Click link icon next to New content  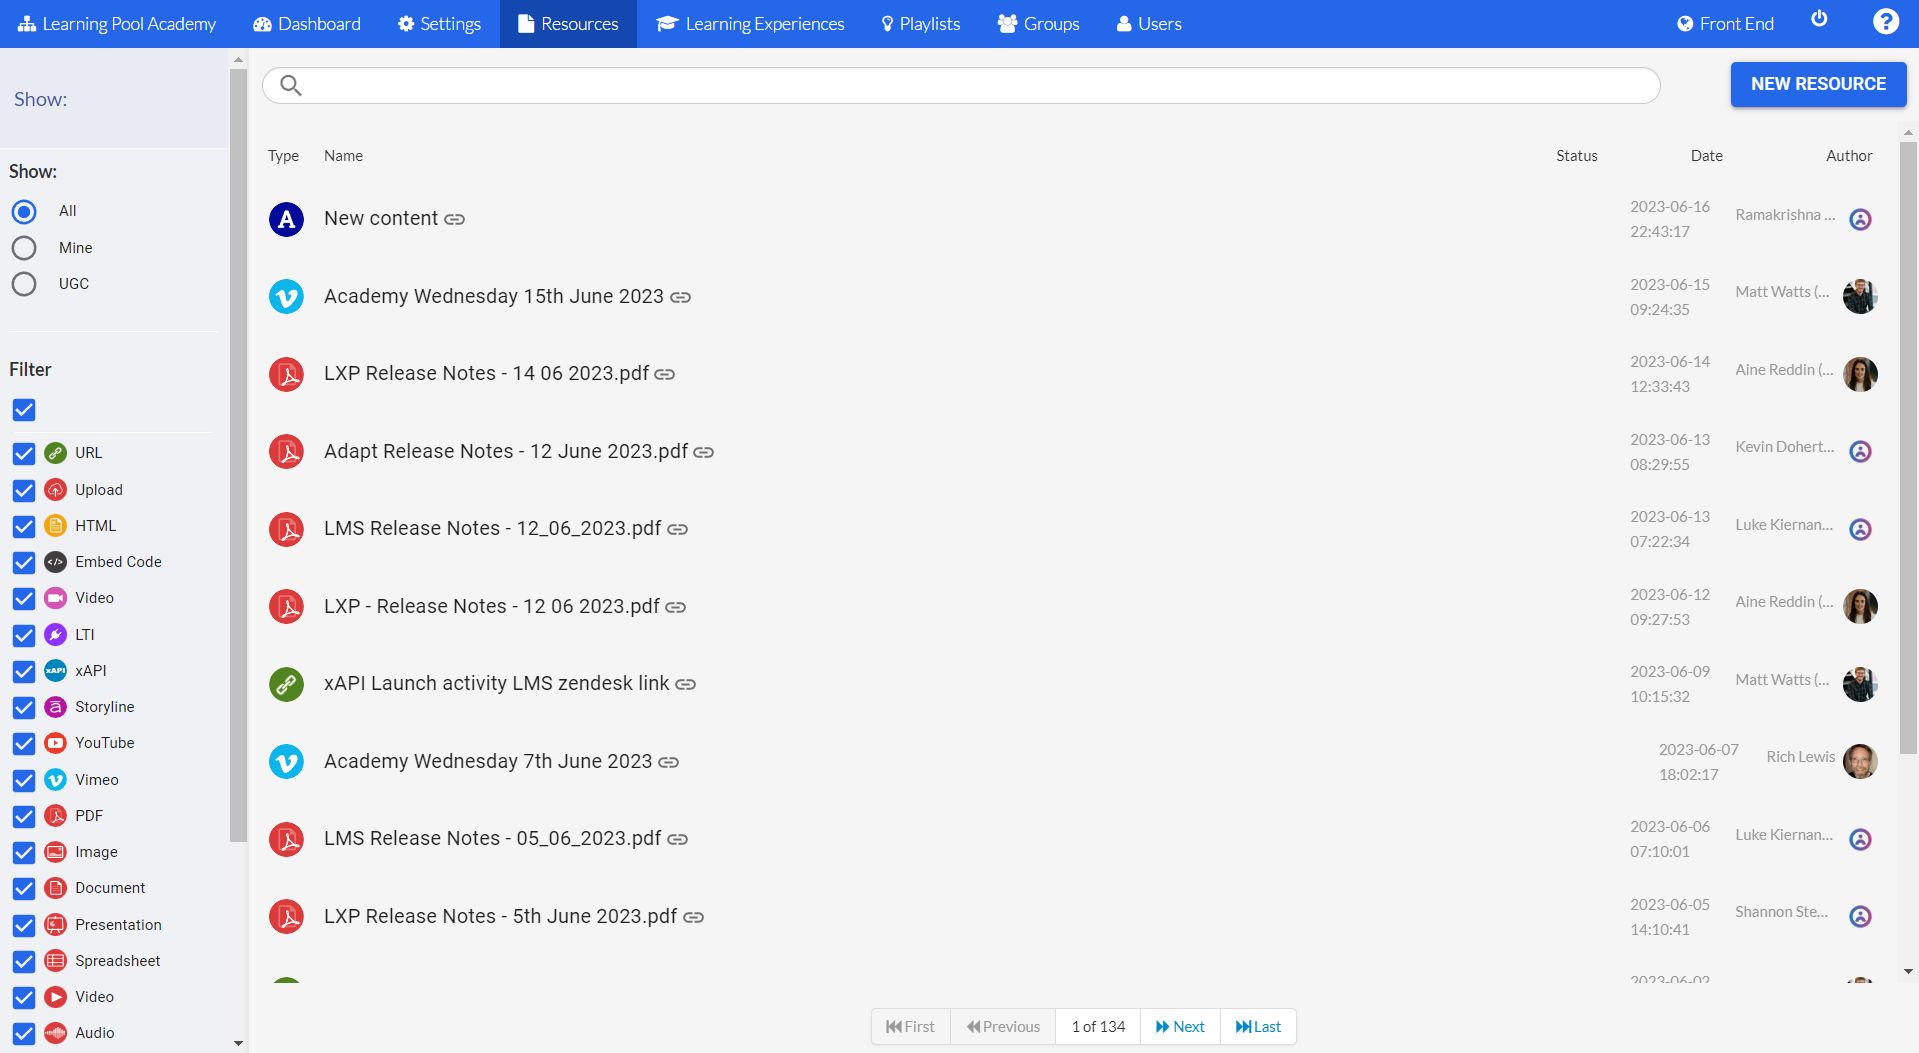[x=455, y=219]
